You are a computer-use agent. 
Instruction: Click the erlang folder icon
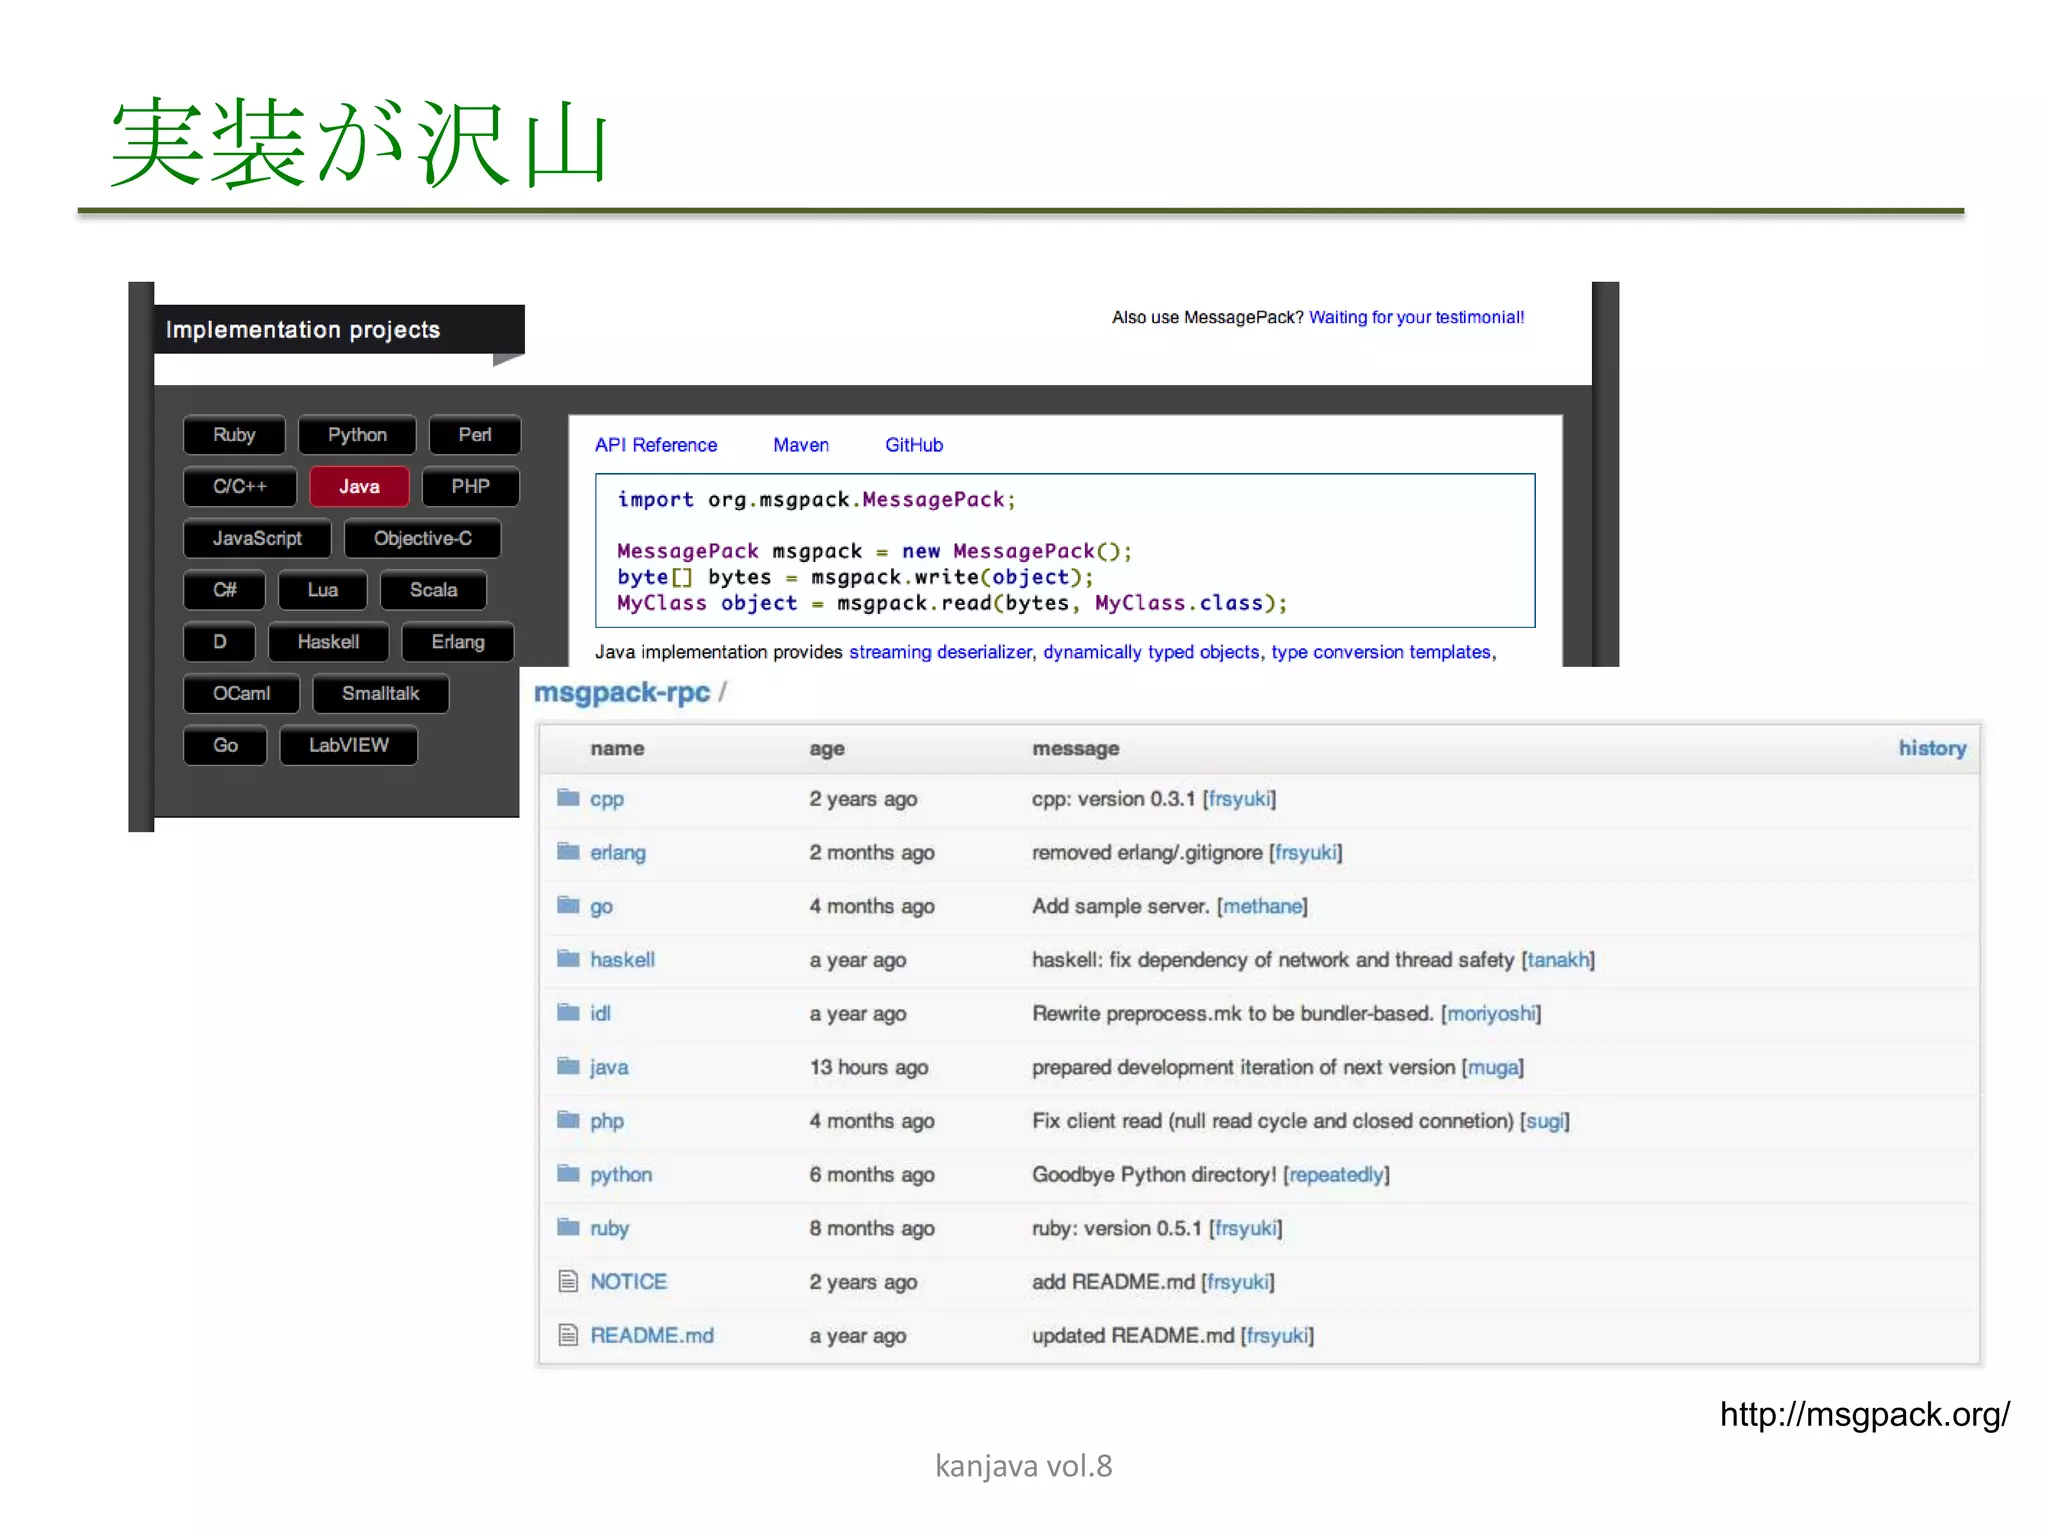[568, 851]
